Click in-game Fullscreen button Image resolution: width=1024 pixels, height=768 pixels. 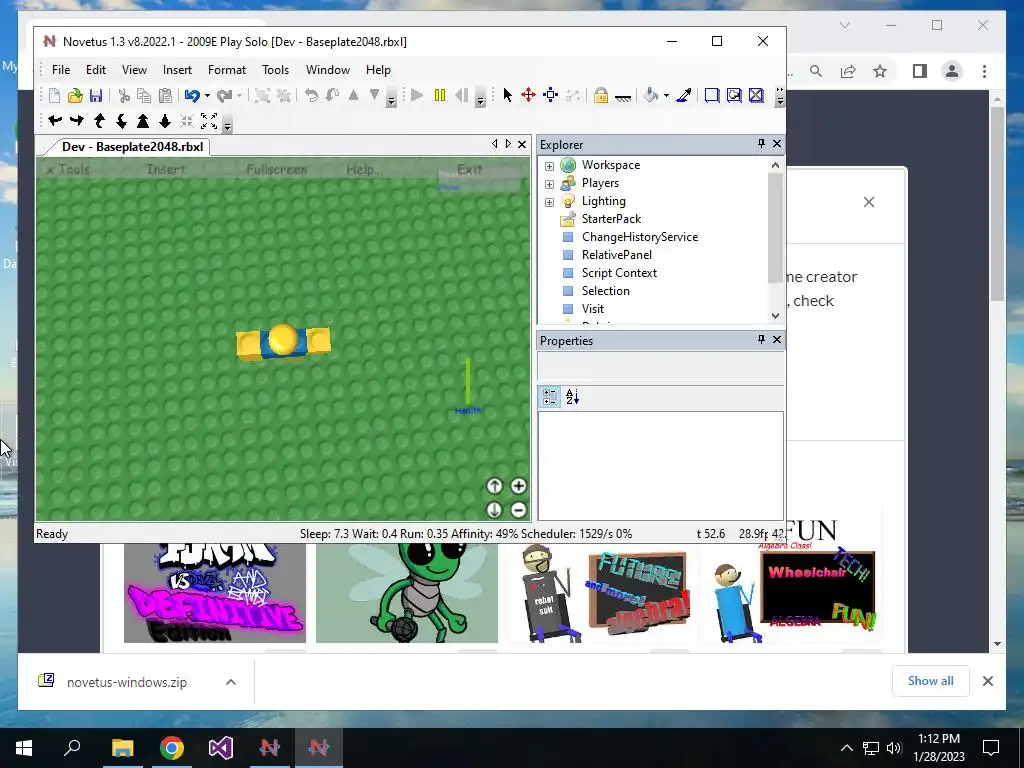tap(277, 169)
